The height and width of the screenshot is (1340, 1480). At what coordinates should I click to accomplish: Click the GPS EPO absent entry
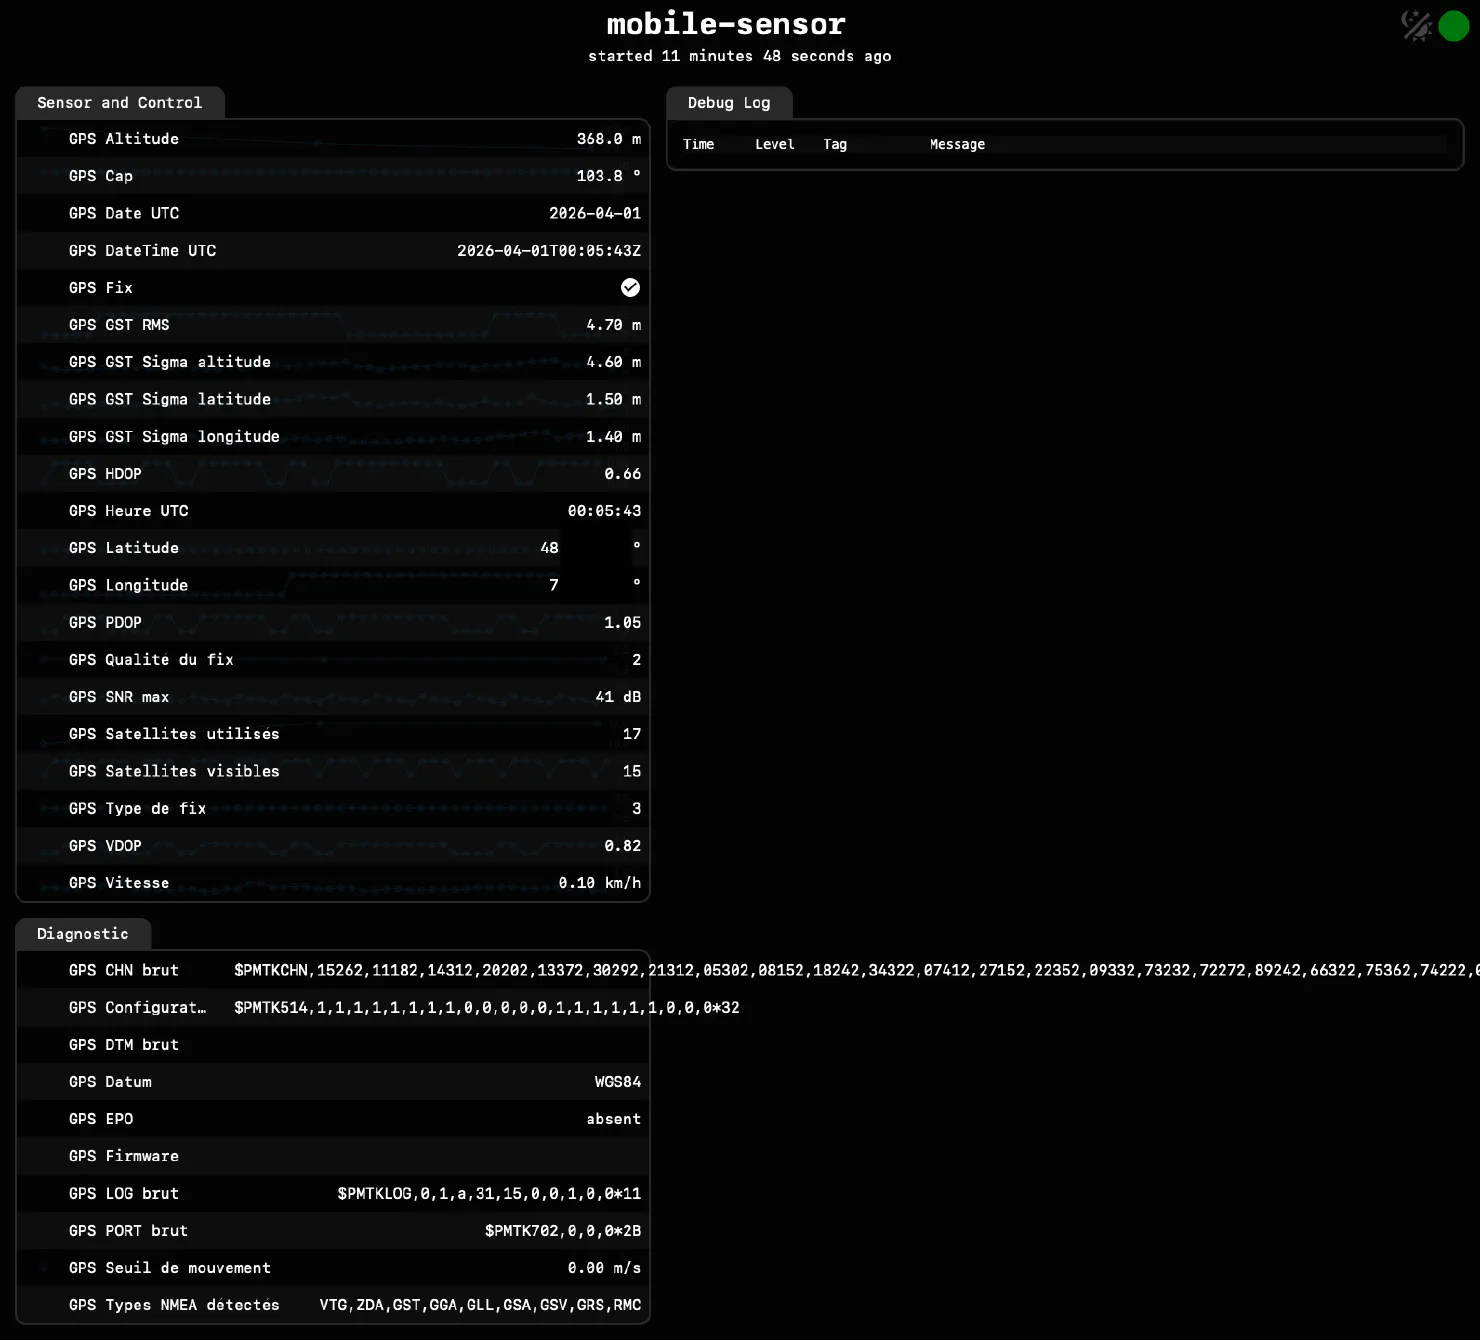(x=613, y=1119)
